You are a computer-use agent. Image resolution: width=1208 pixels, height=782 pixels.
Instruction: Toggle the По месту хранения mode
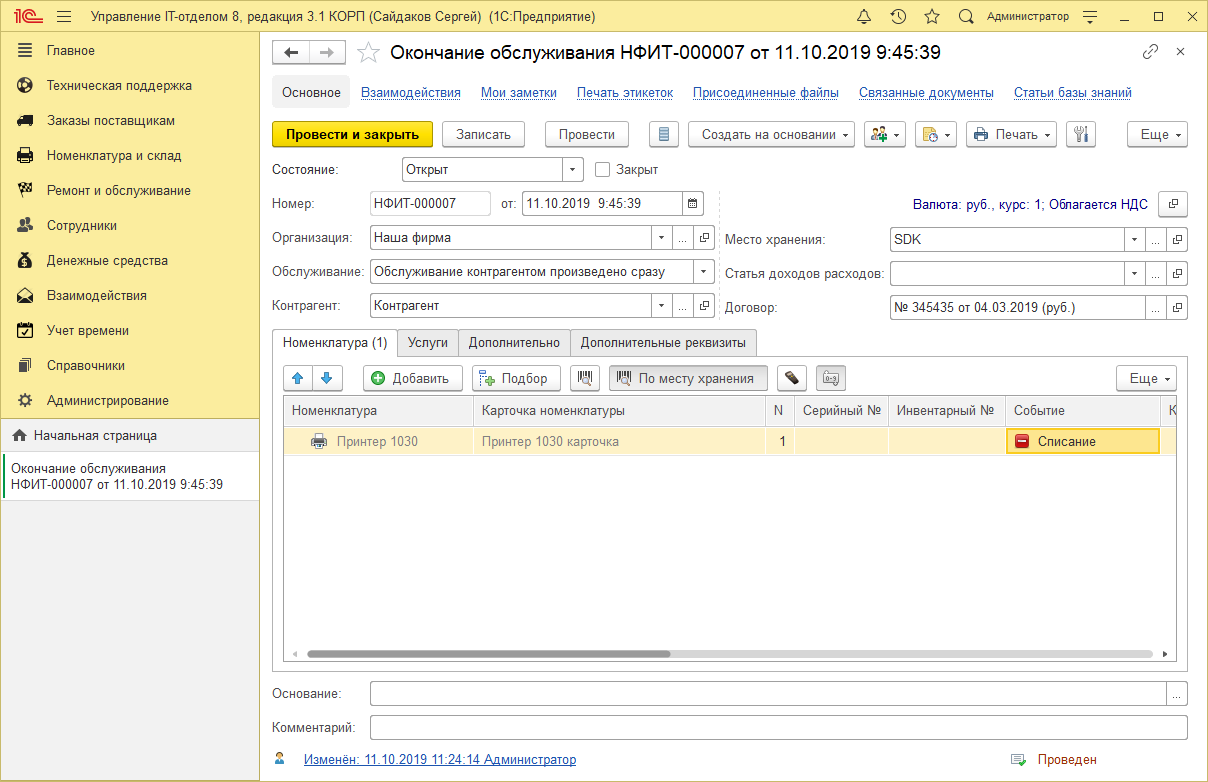click(x=688, y=378)
